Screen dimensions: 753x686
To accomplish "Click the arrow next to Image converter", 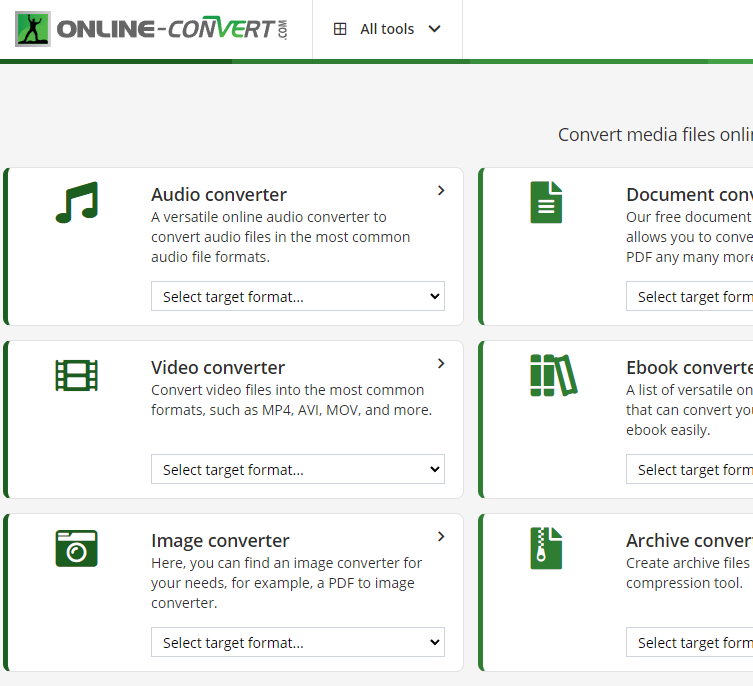I will 441,537.
